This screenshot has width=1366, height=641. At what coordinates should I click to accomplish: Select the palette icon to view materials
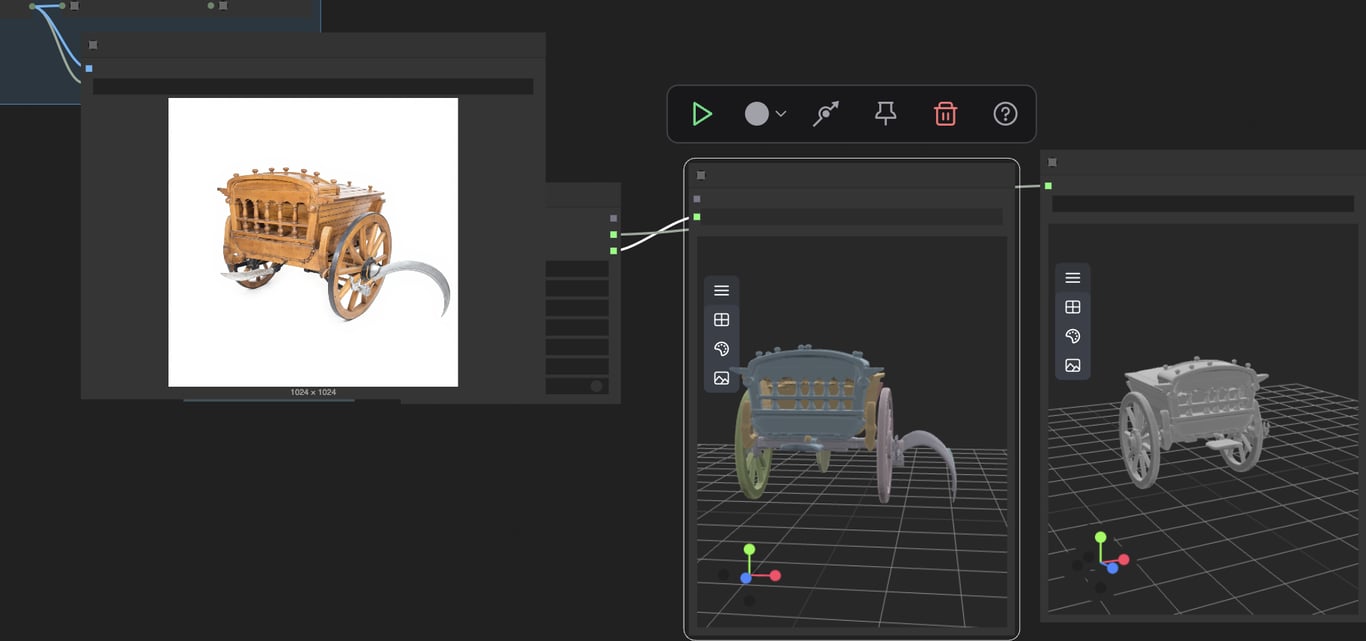click(721, 349)
